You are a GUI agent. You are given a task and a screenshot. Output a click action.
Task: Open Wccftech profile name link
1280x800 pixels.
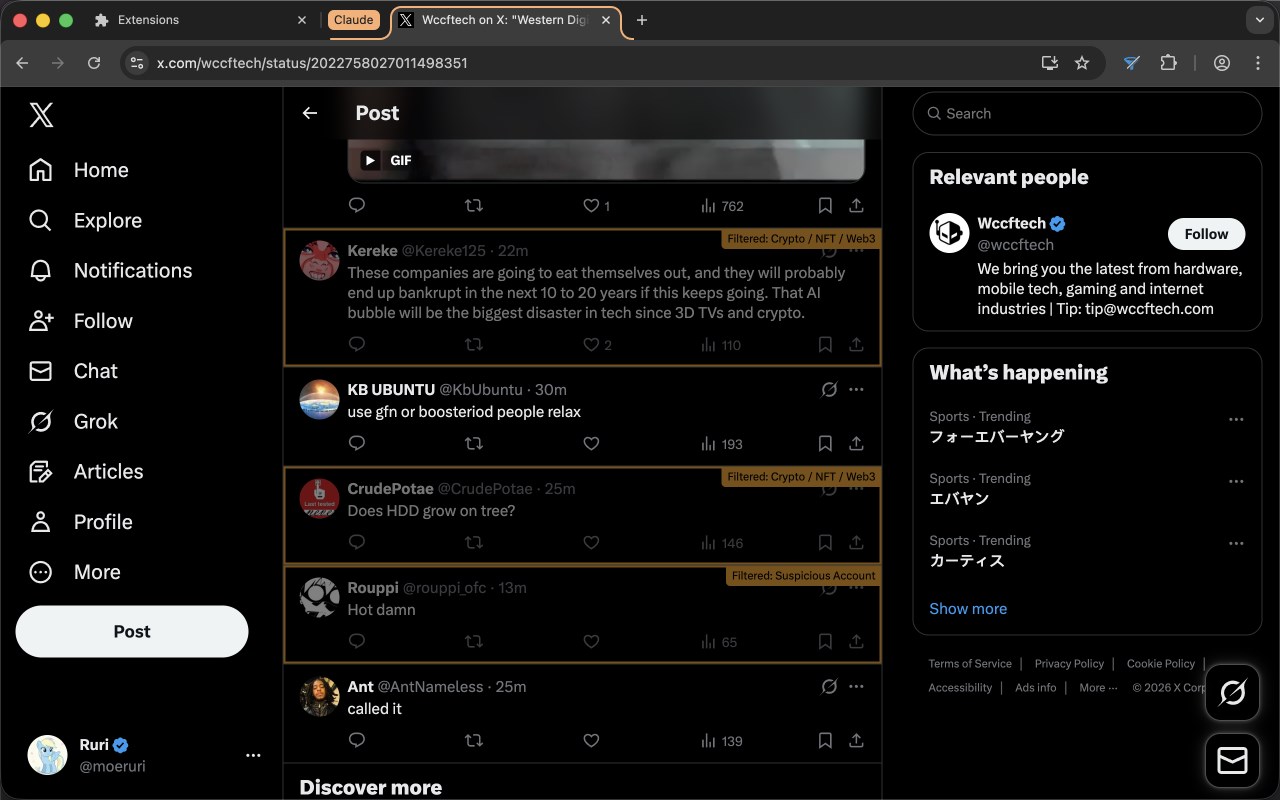(x=1011, y=223)
